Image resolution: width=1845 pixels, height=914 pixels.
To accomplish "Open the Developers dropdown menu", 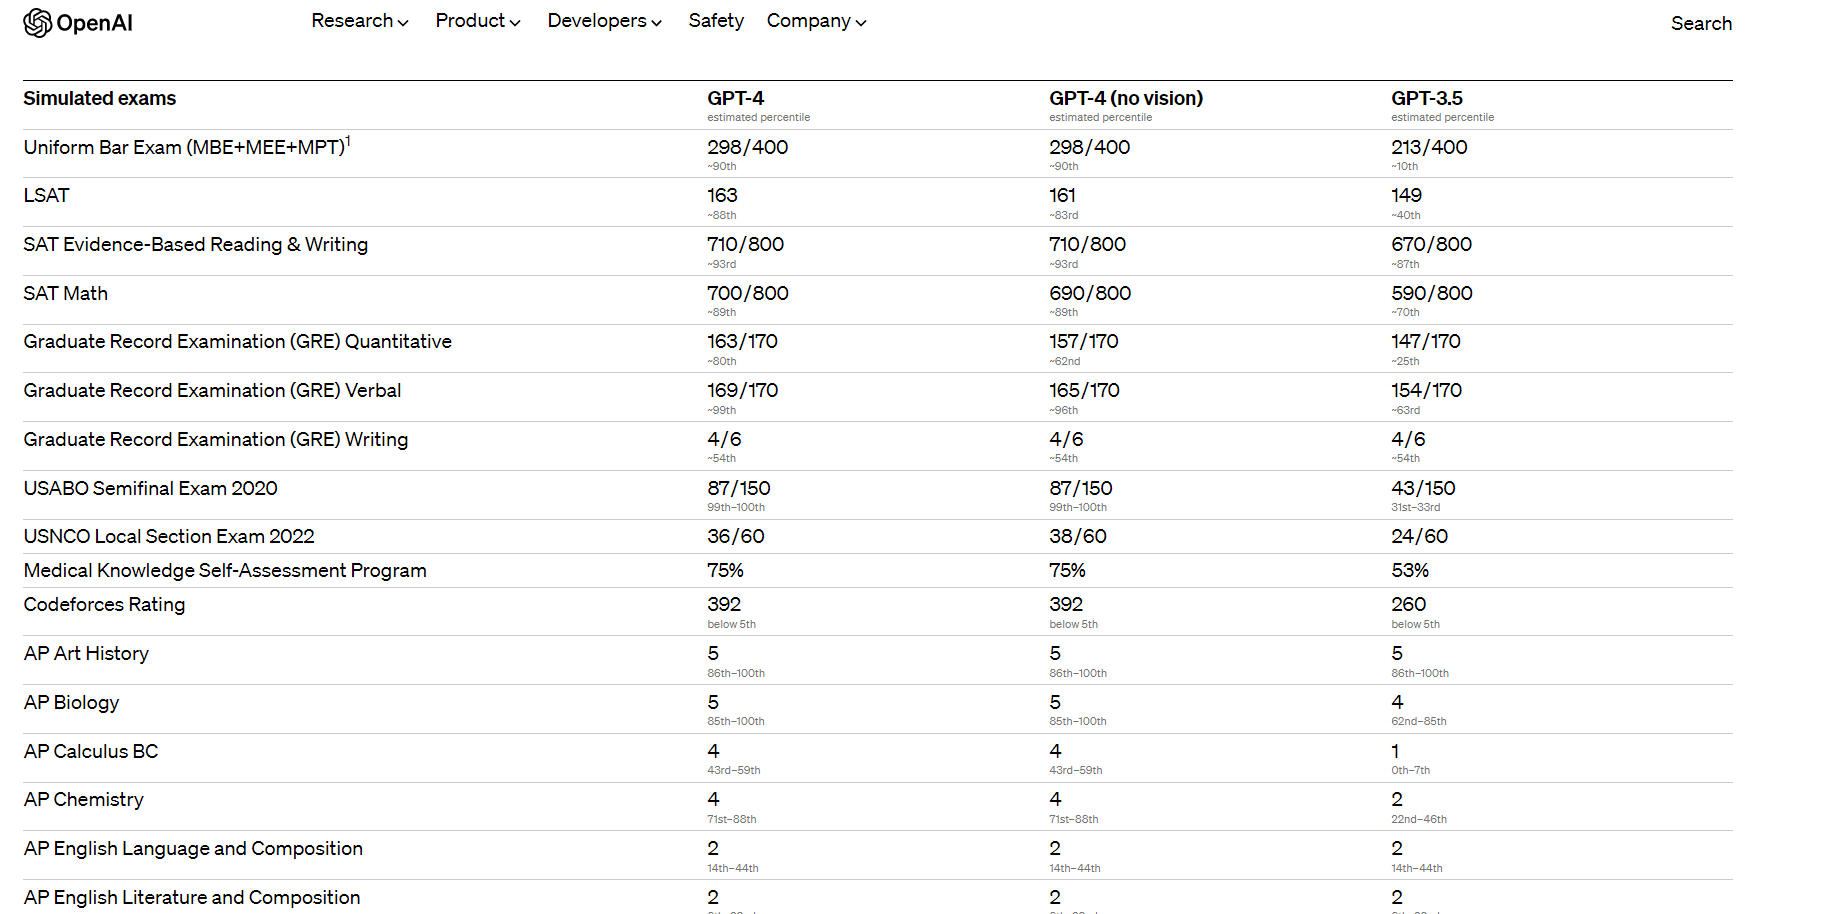I will coord(605,21).
